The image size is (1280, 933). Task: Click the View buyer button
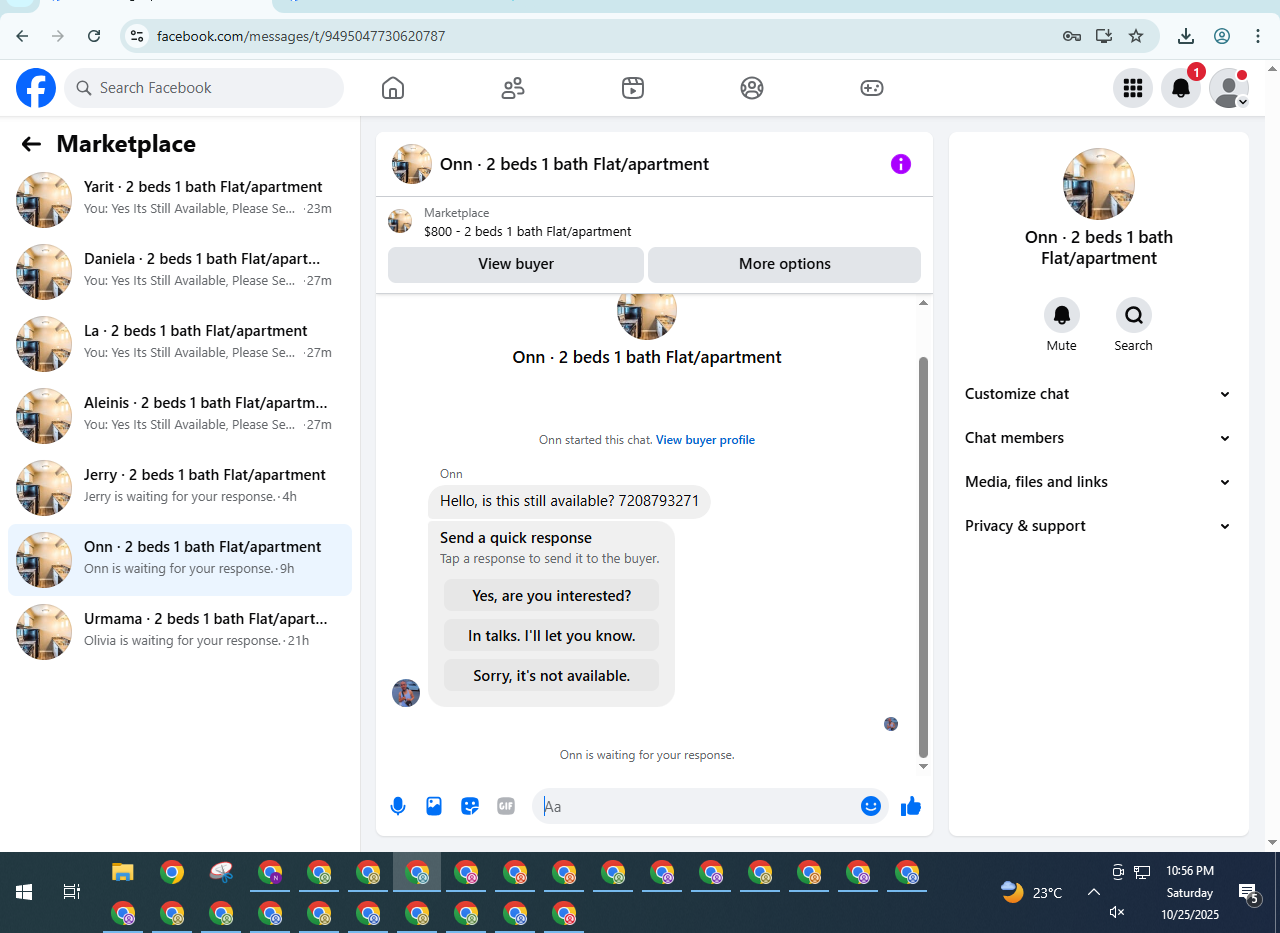coord(516,264)
